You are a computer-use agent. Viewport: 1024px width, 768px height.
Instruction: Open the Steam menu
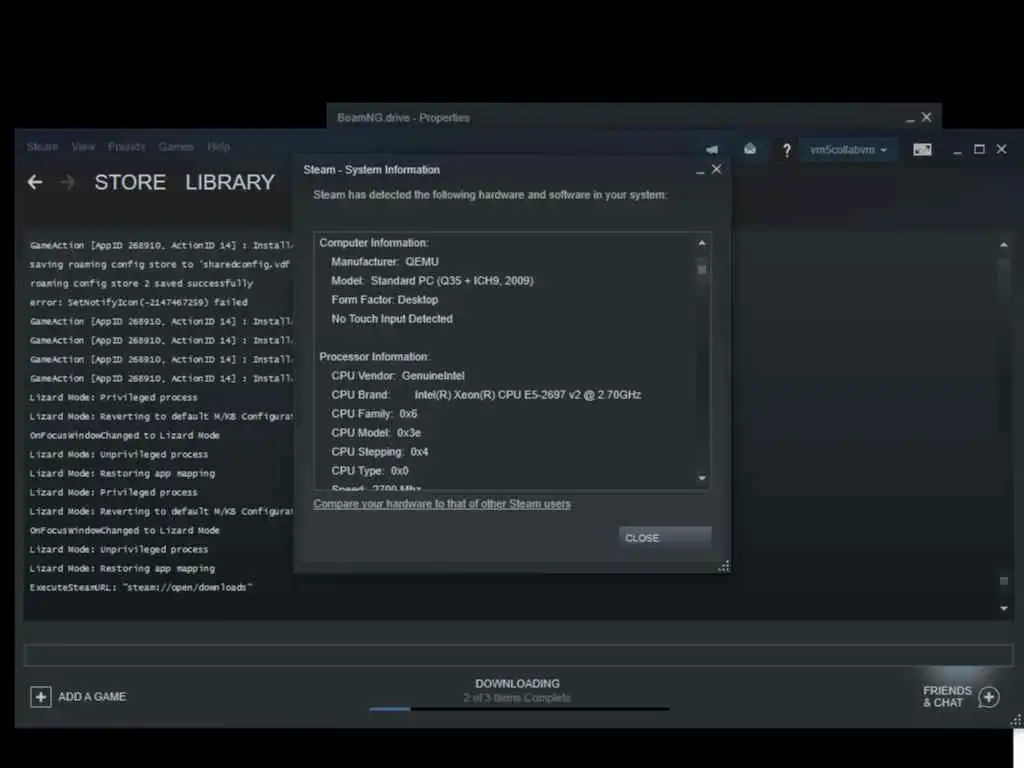tap(42, 147)
